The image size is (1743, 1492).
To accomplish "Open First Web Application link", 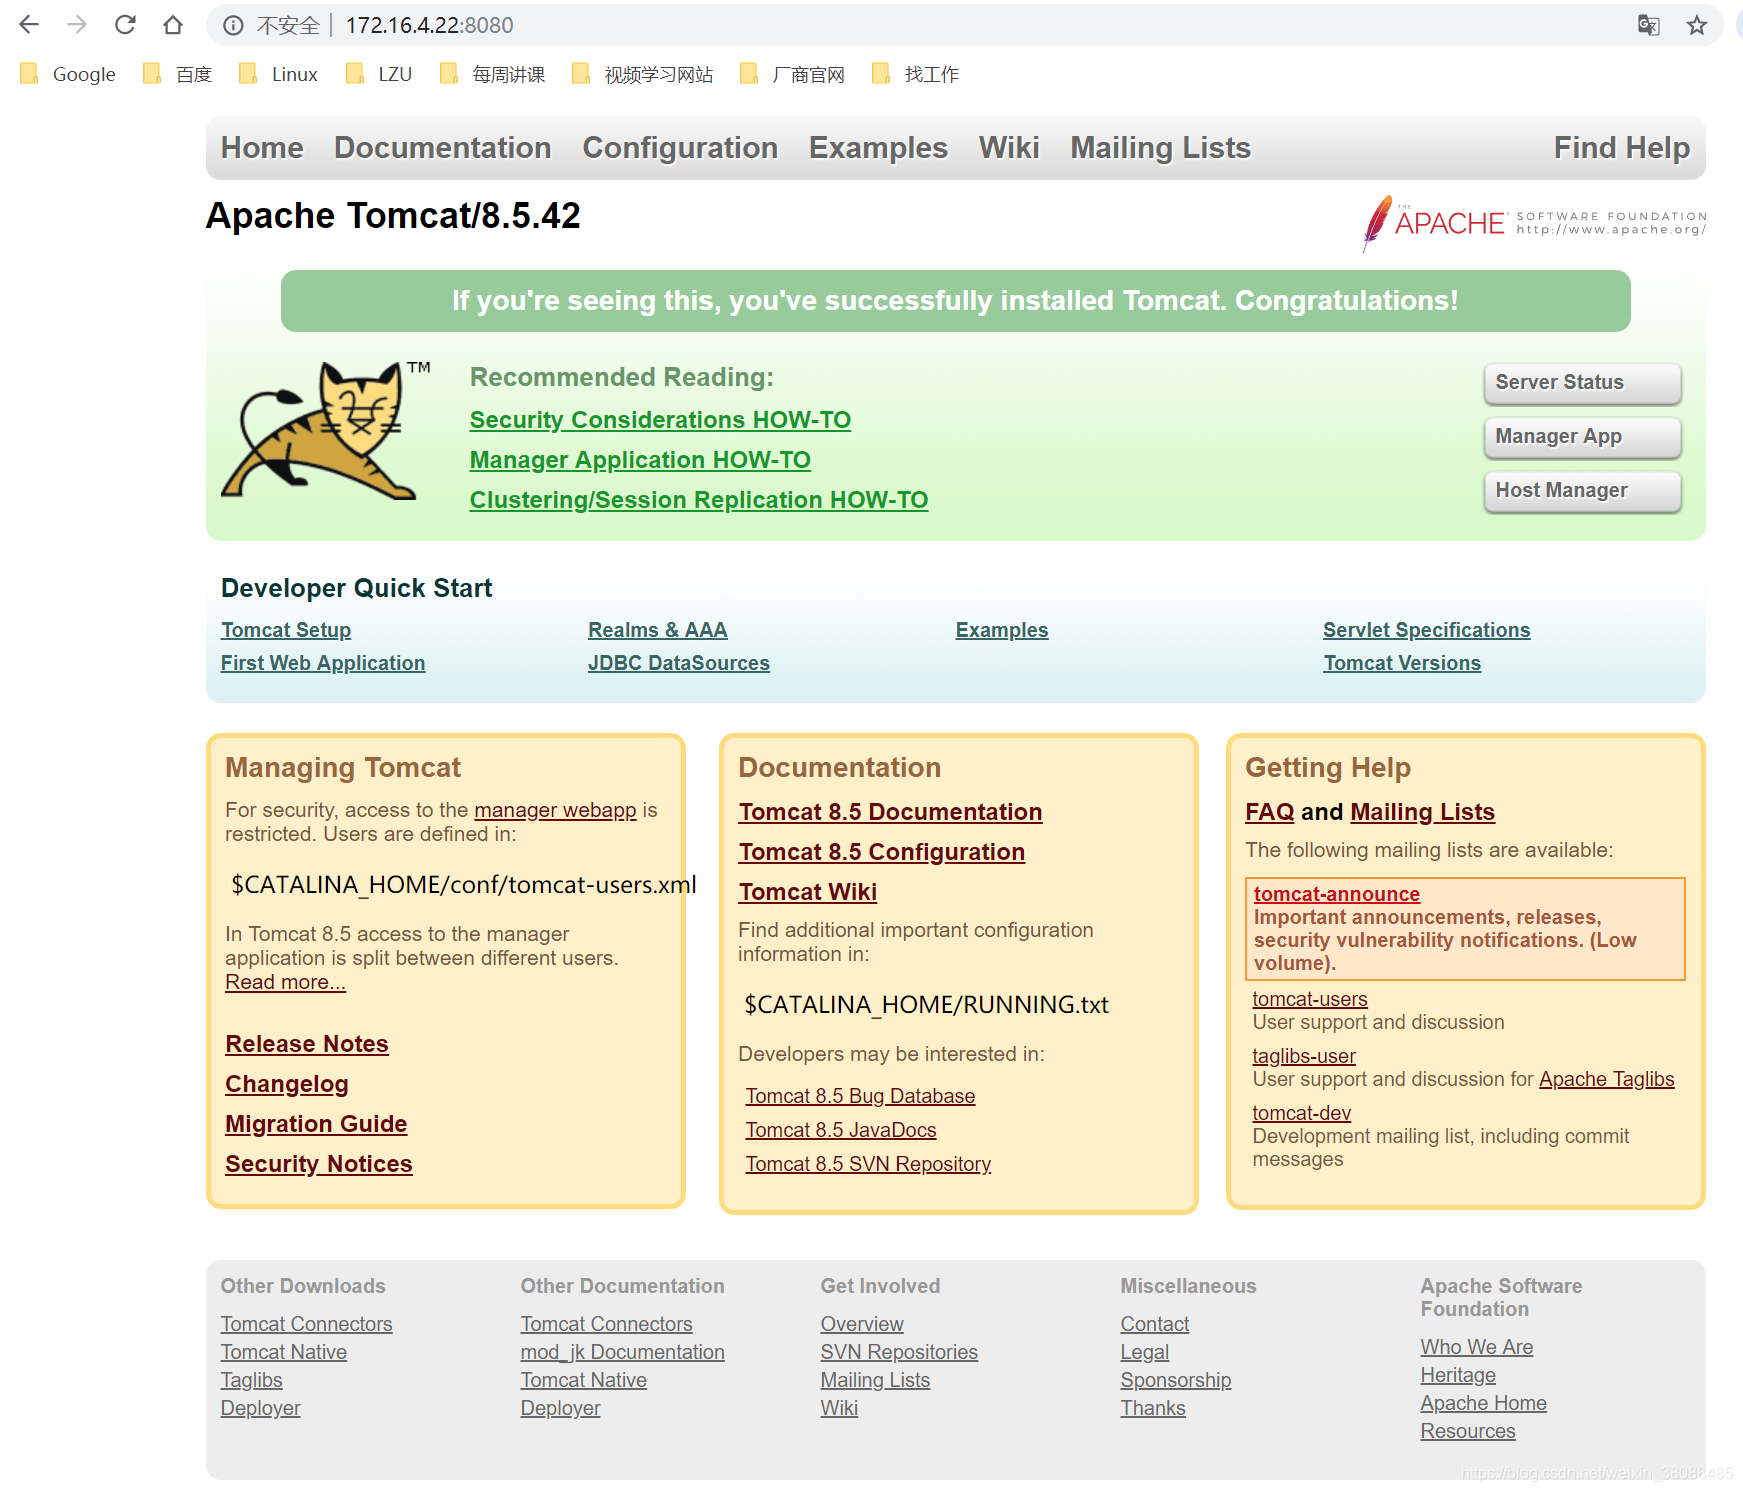I will 323,663.
